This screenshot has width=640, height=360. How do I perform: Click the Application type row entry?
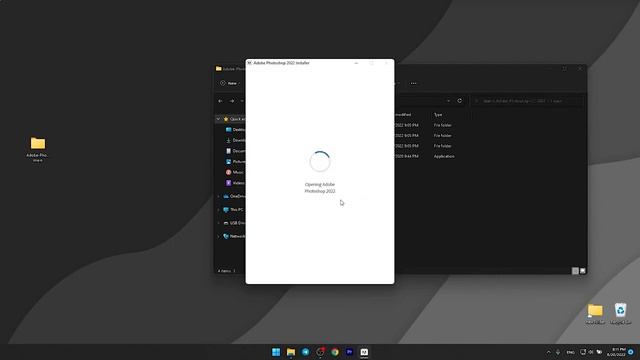point(444,156)
